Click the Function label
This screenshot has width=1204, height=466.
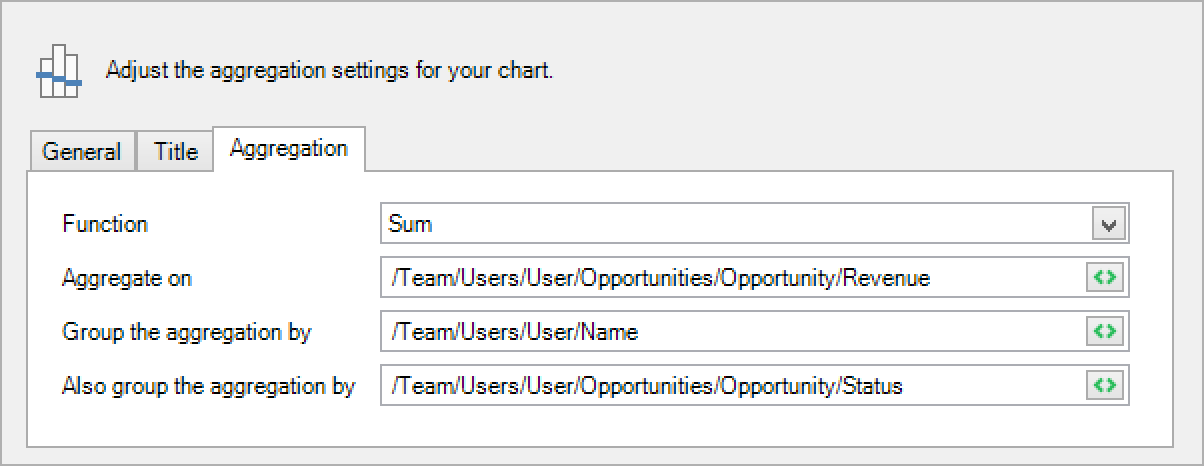coord(105,224)
